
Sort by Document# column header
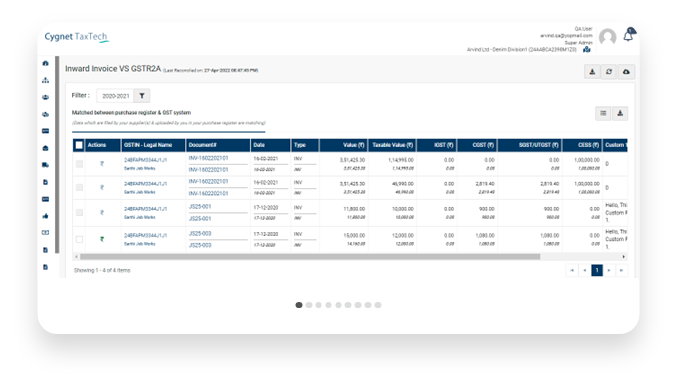pos(218,145)
